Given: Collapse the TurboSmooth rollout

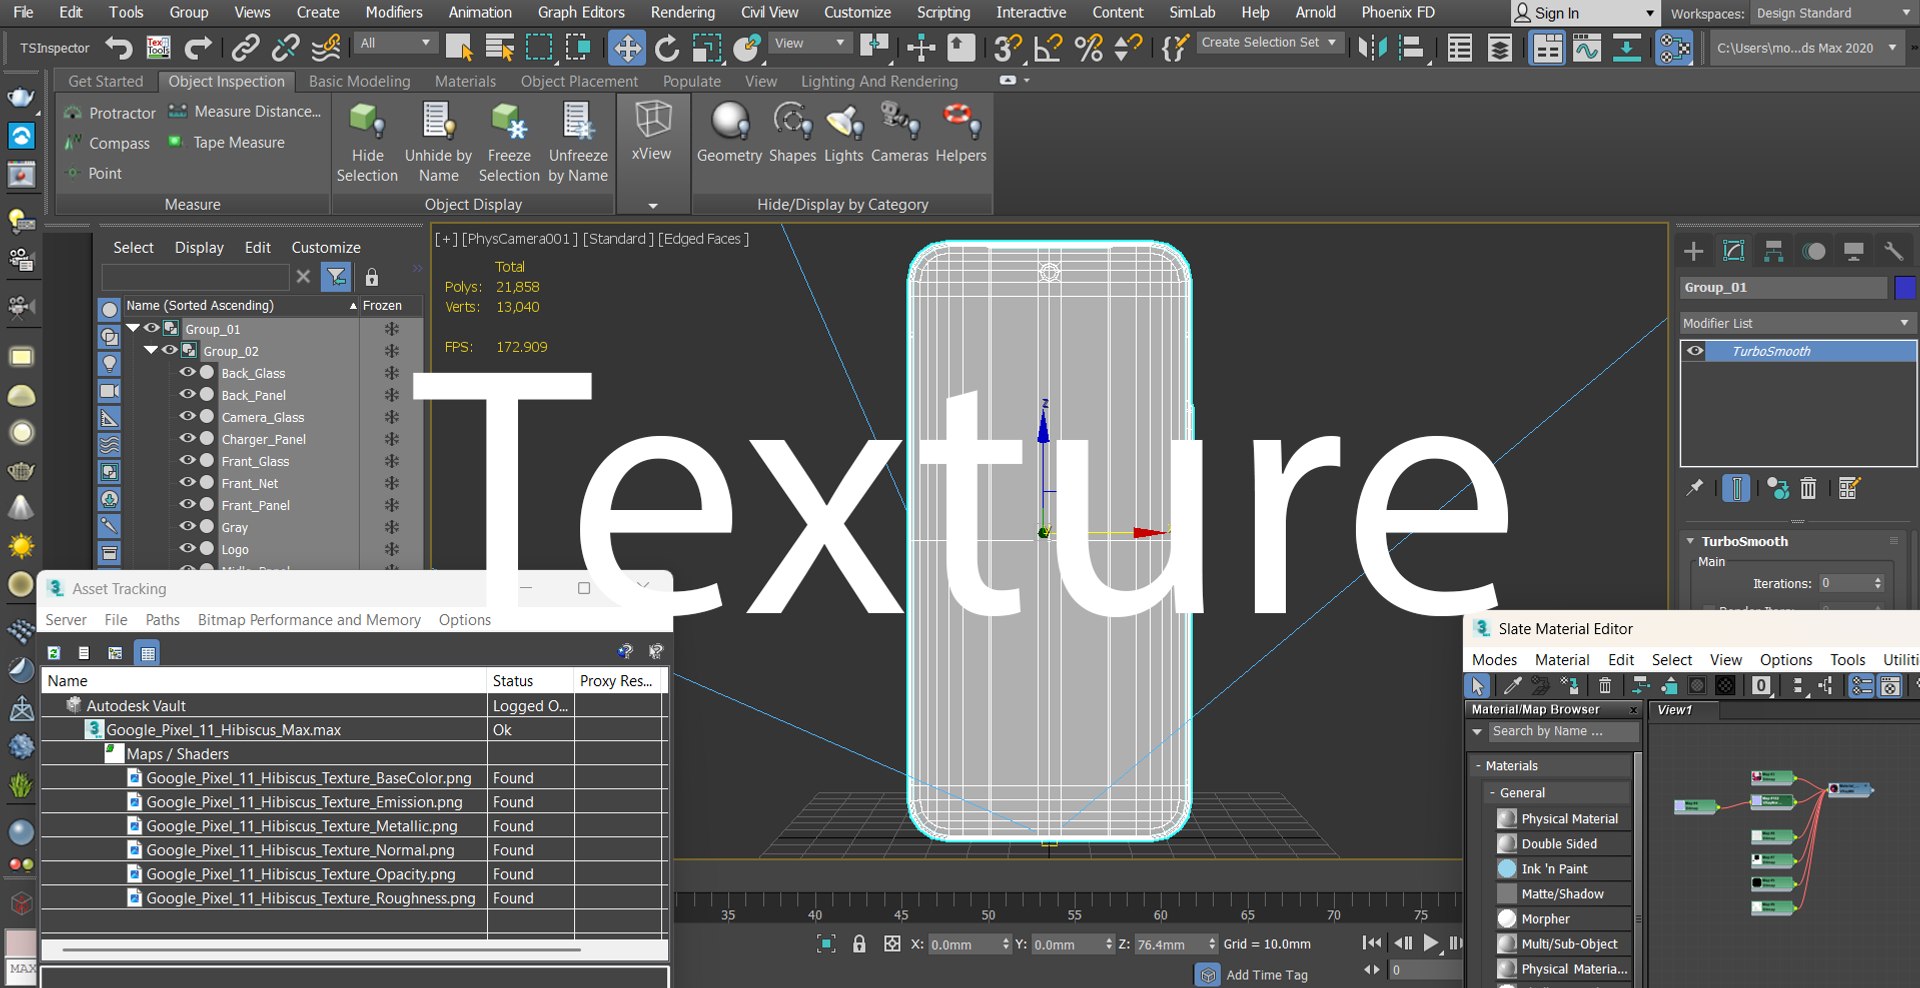Looking at the screenshot, I should [x=1691, y=541].
